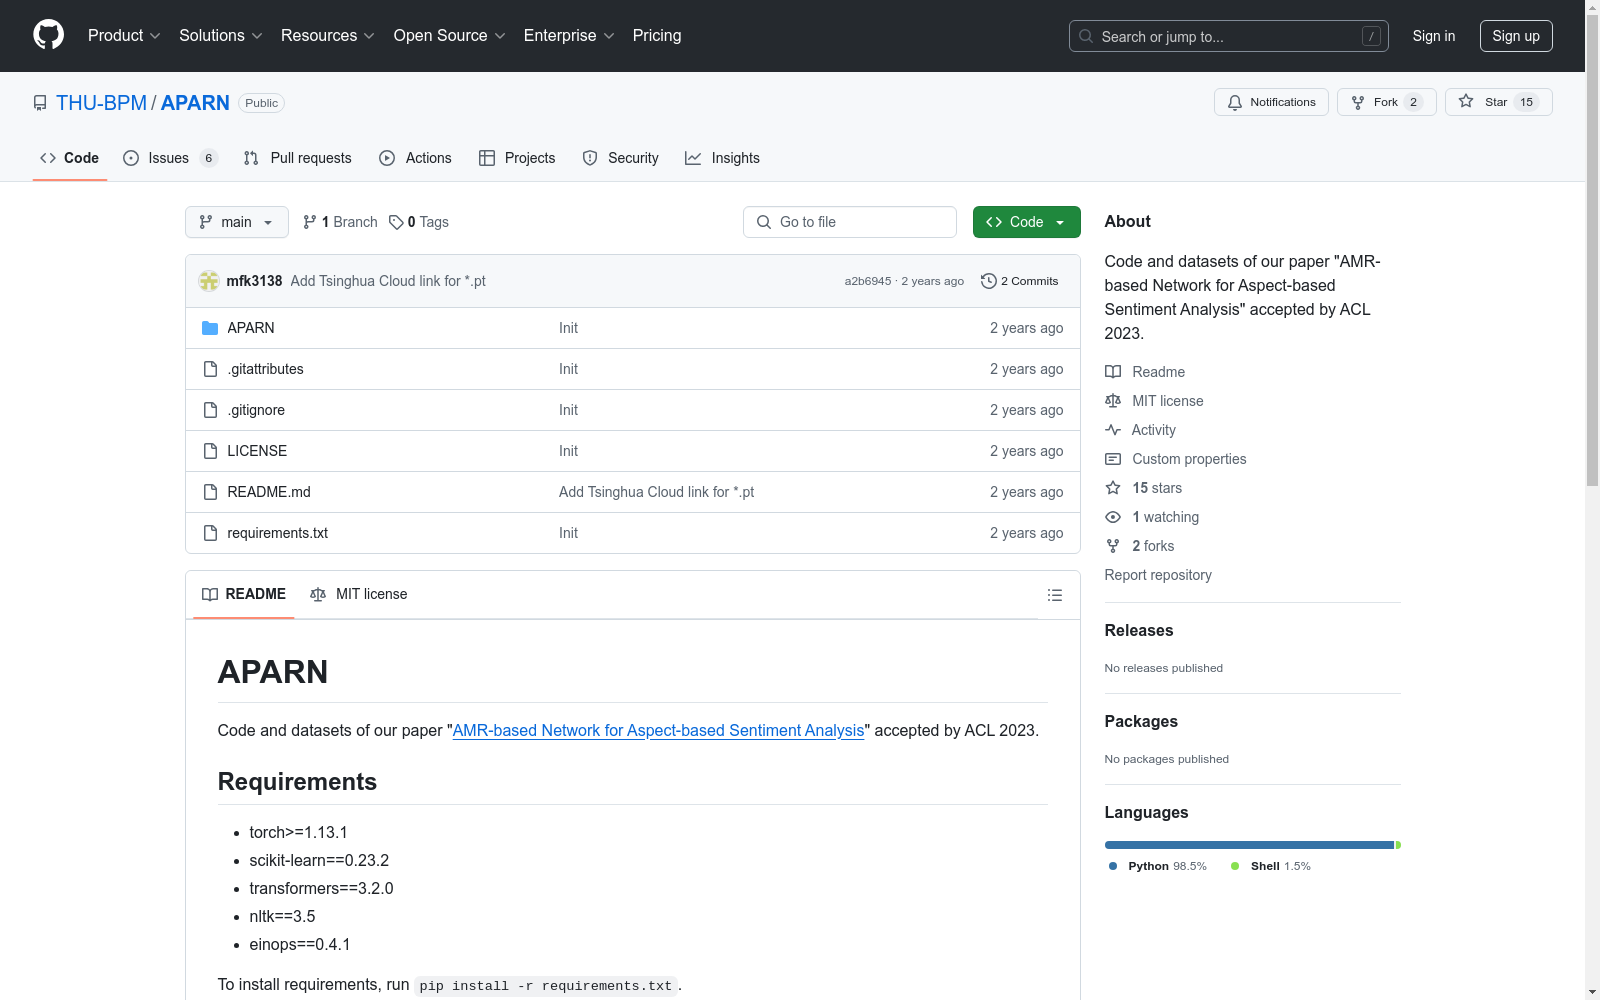Open the main branch selector dropdown

[237, 222]
